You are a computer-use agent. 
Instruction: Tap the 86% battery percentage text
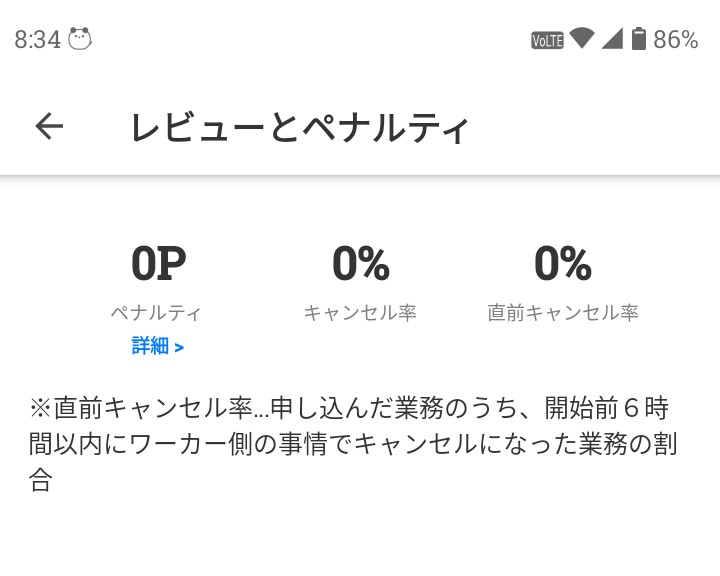coord(675,40)
